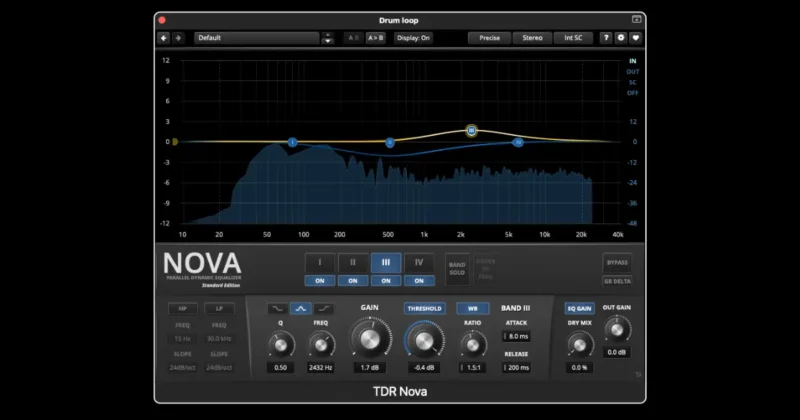Open the help question mark icon
The width and height of the screenshot is (800, 420).
point(606,38)
